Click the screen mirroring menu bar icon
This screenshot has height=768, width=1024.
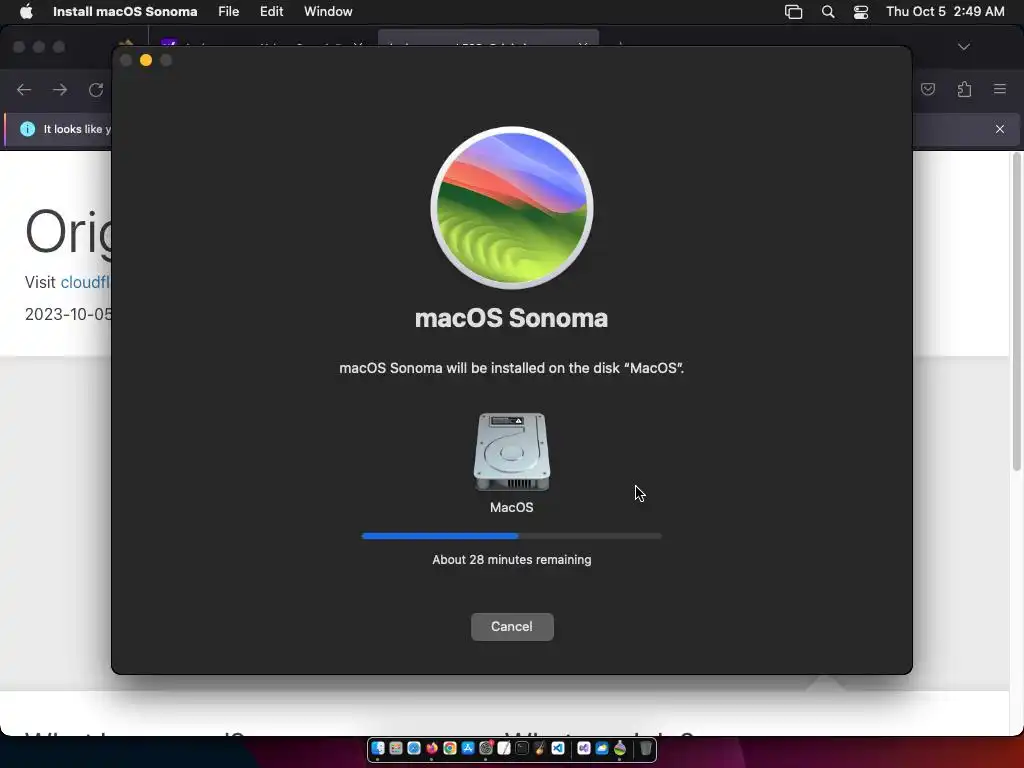(793, 12)
